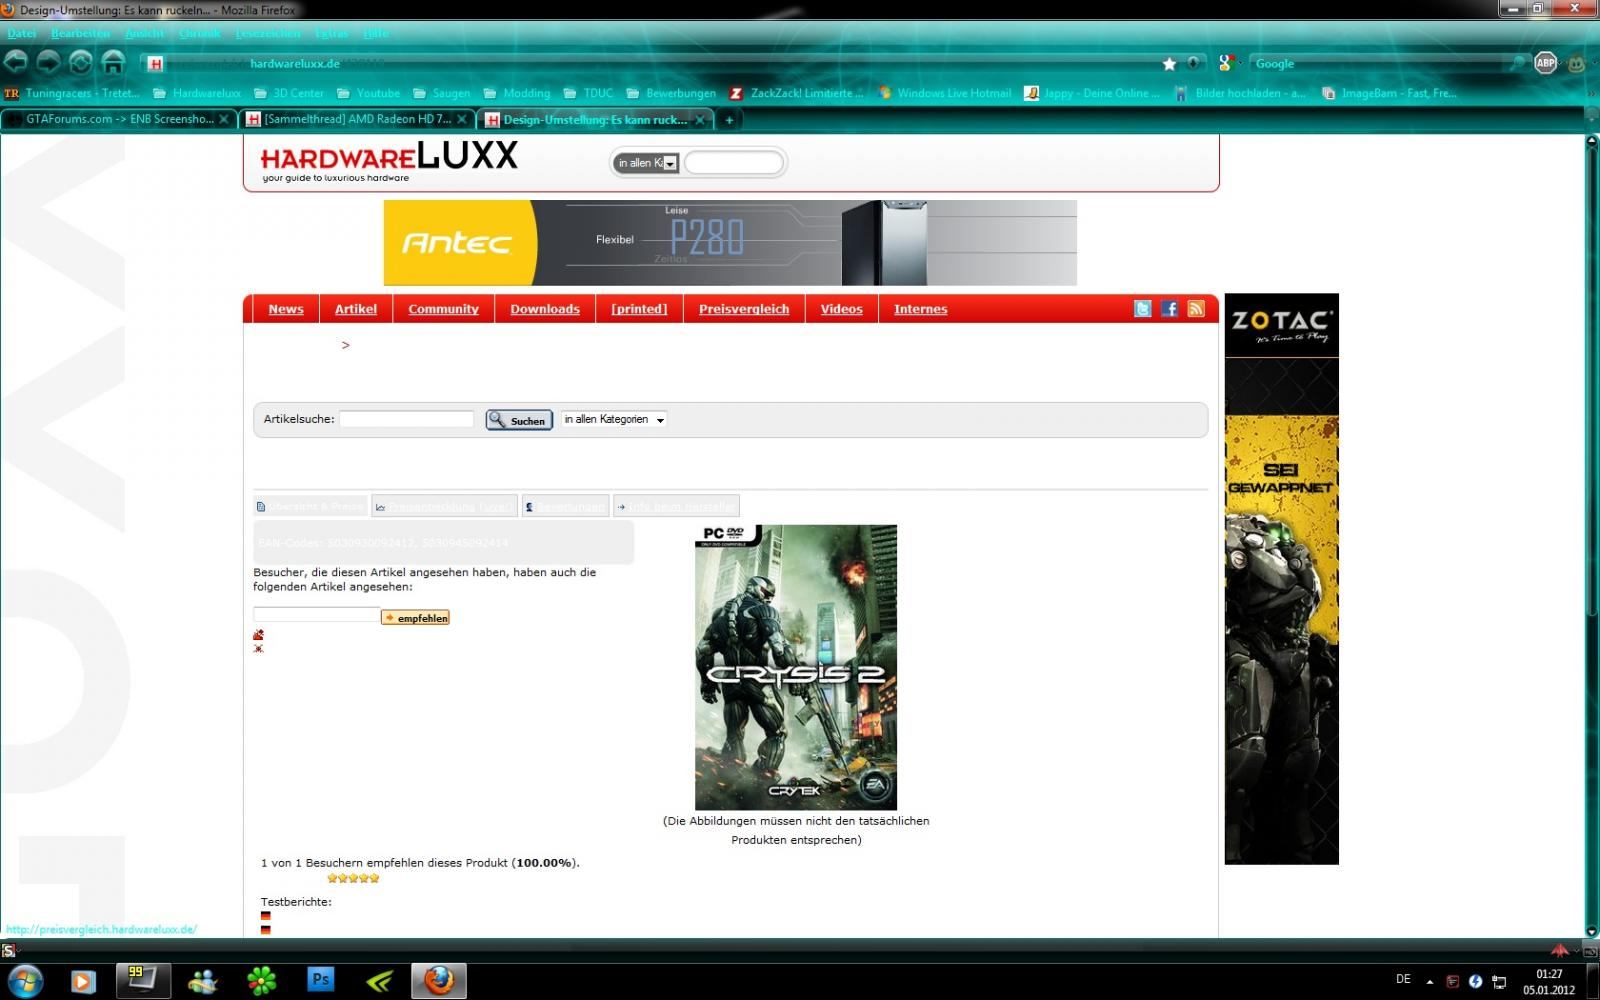Click the Suchen button

[x=519, y=420]
